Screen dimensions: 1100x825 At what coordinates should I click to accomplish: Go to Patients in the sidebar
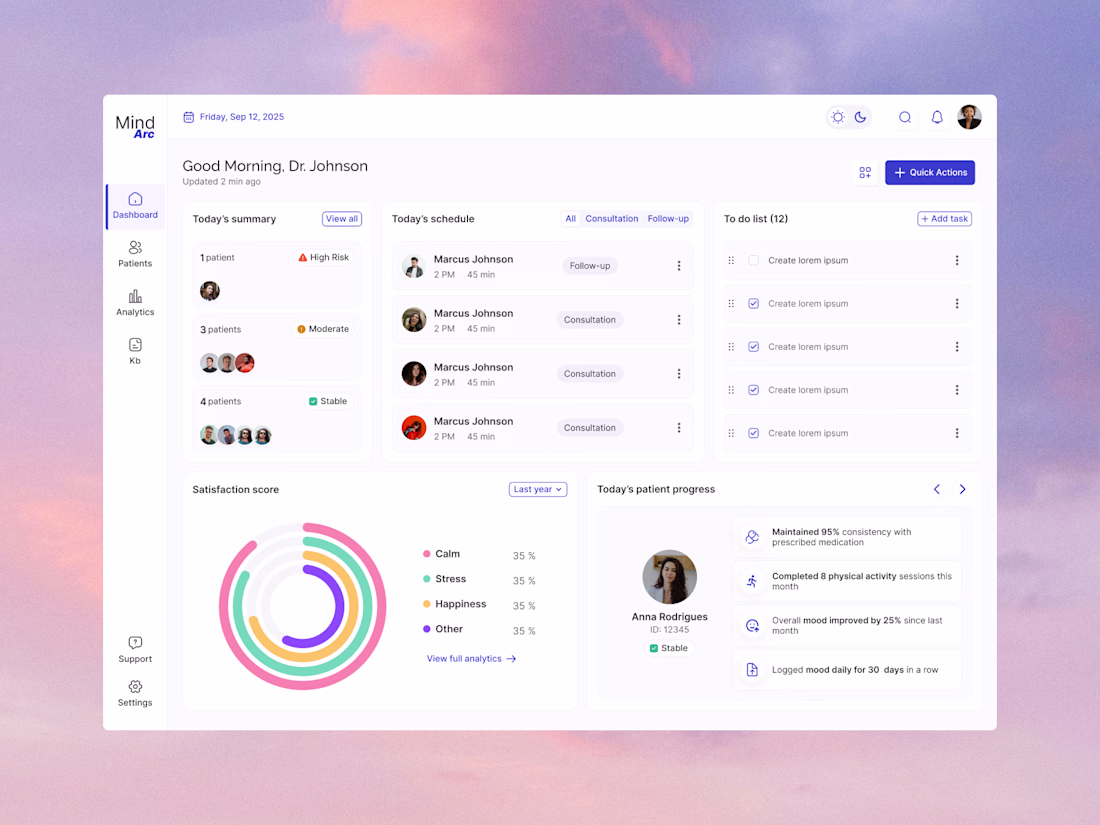pyautogui.click(x=135, y=254)
